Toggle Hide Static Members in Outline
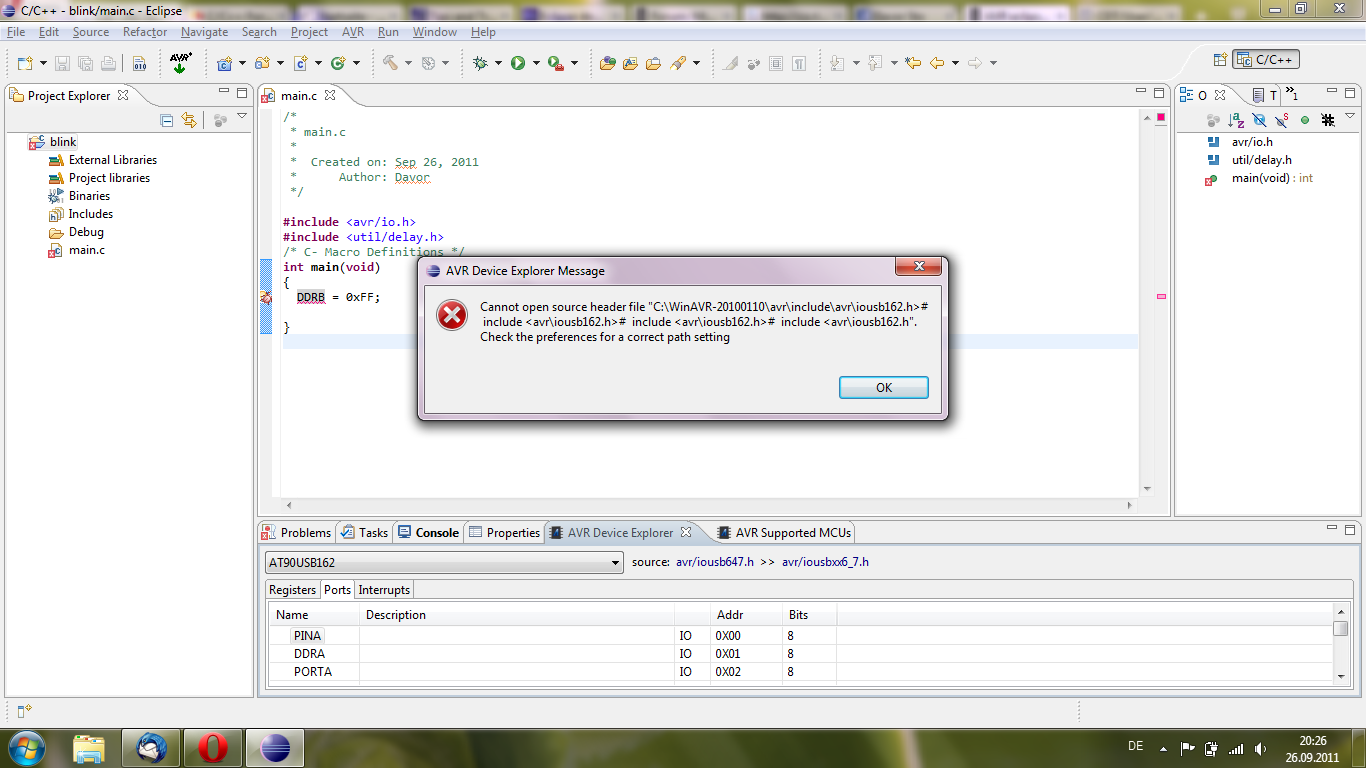Viewport: 1366px width, 768px height. [x=1282, y=120]
